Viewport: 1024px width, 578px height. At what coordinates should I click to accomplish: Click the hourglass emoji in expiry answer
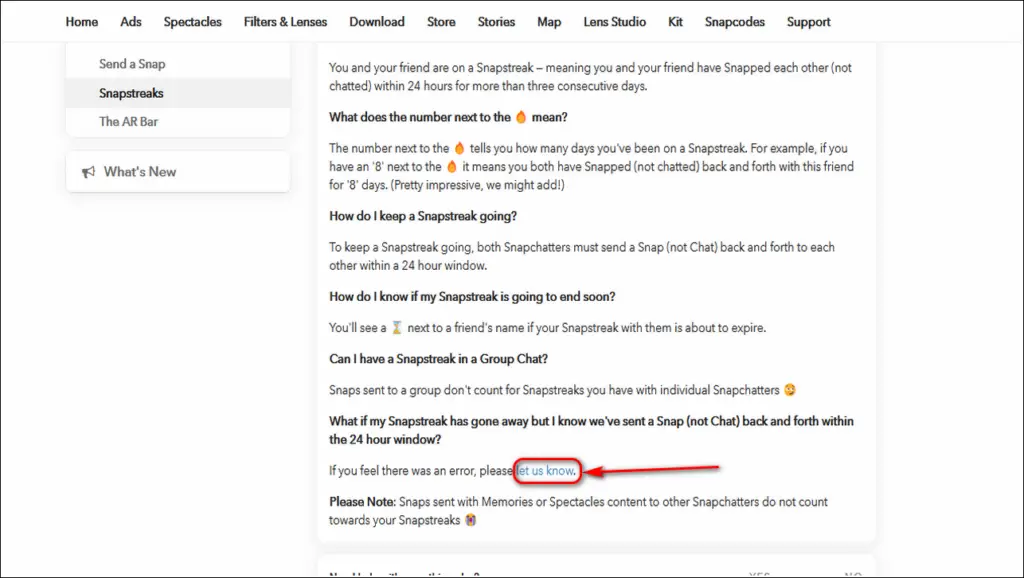[396, 327]
